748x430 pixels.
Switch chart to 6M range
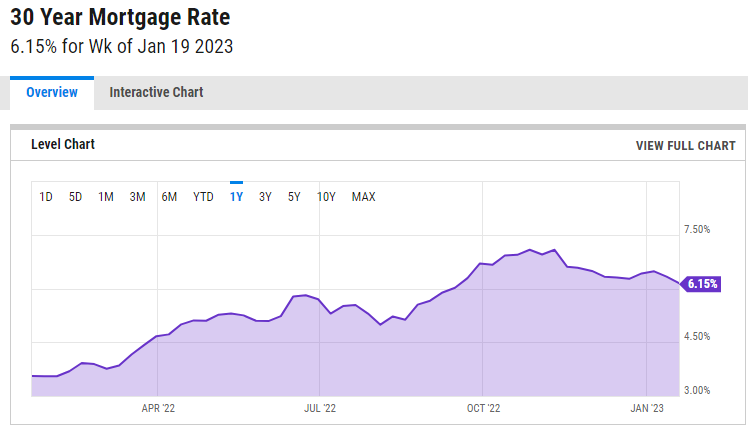coord(169,197)
